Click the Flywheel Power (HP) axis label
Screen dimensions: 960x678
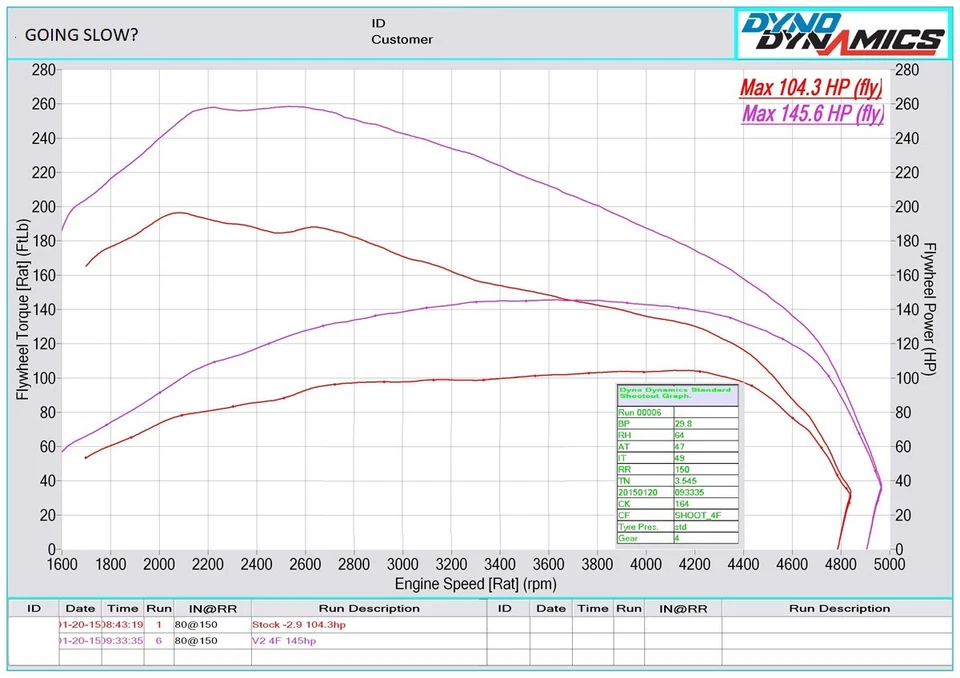pyautogui.click(x=931, y=308)
